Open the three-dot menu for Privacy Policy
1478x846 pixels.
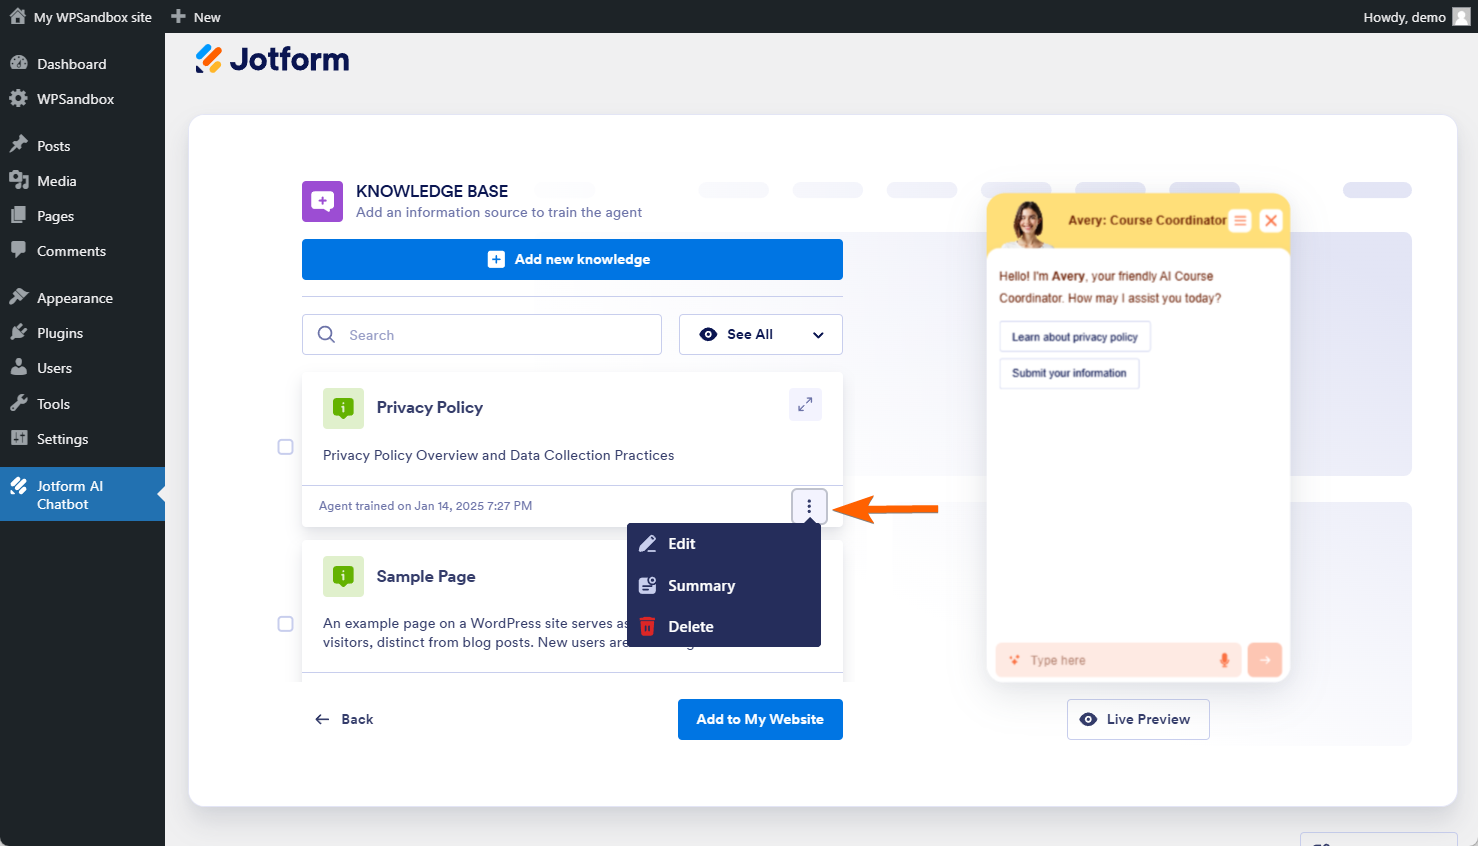(x=809, y=506)
